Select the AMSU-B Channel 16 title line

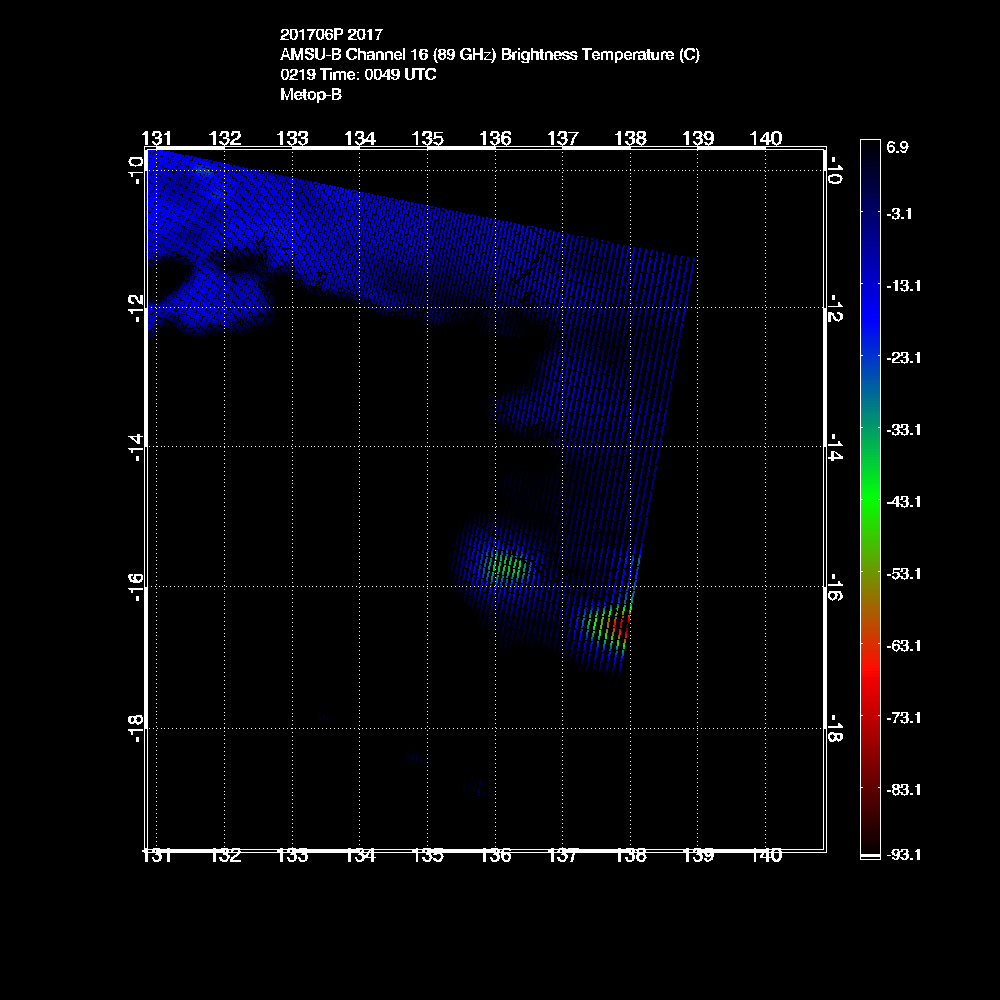[x=490, y=55]
